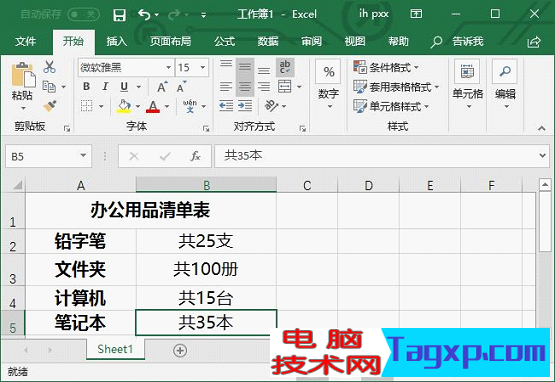
Task: Toggle center horizontal alignment
Action: [x=245, y=87]
